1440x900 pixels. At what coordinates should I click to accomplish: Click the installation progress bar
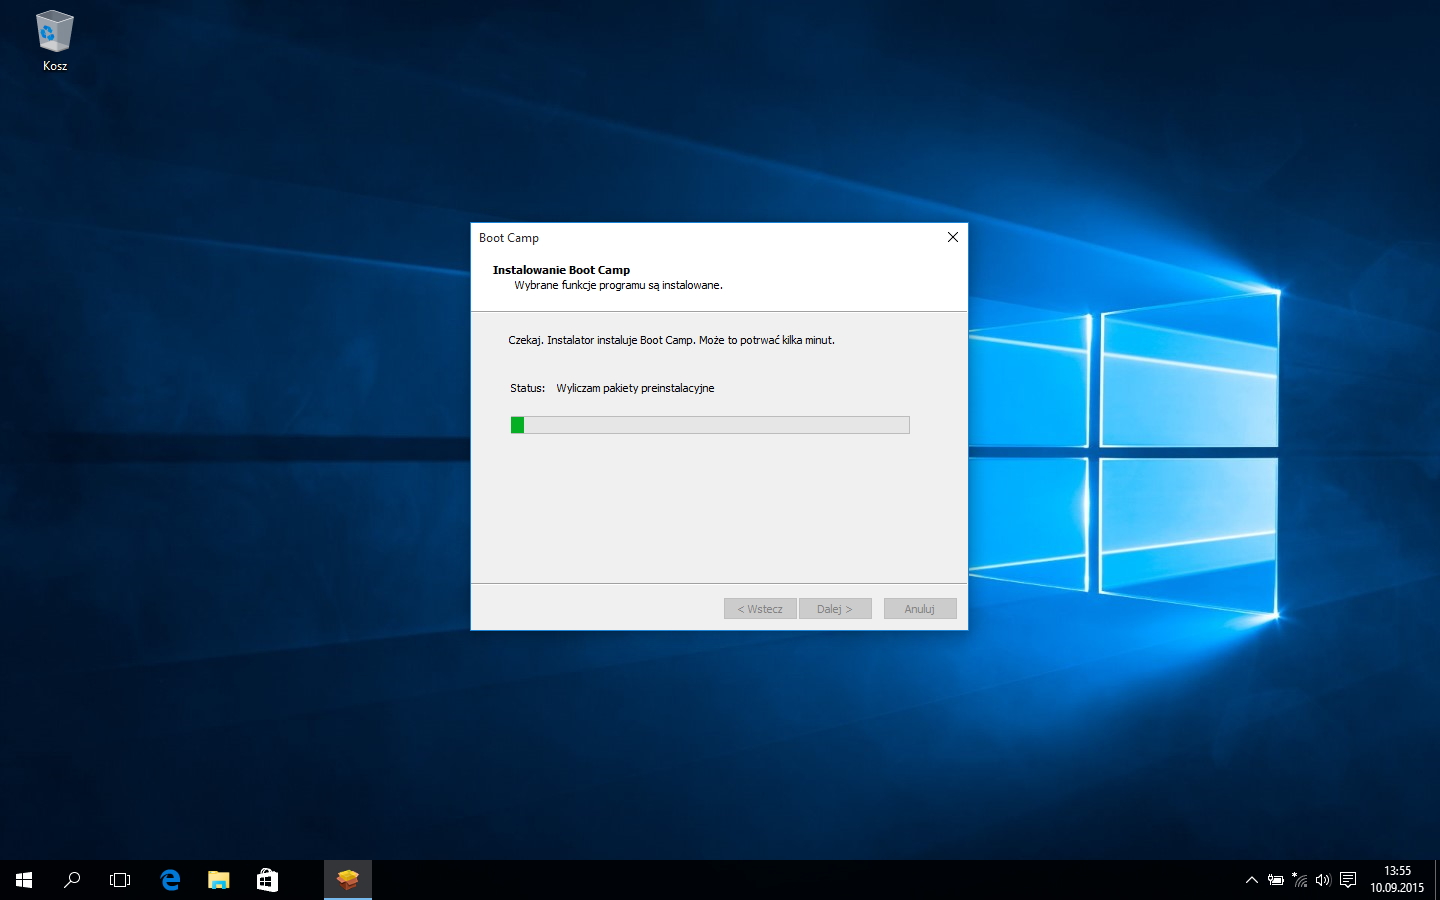tap(710, 425)
